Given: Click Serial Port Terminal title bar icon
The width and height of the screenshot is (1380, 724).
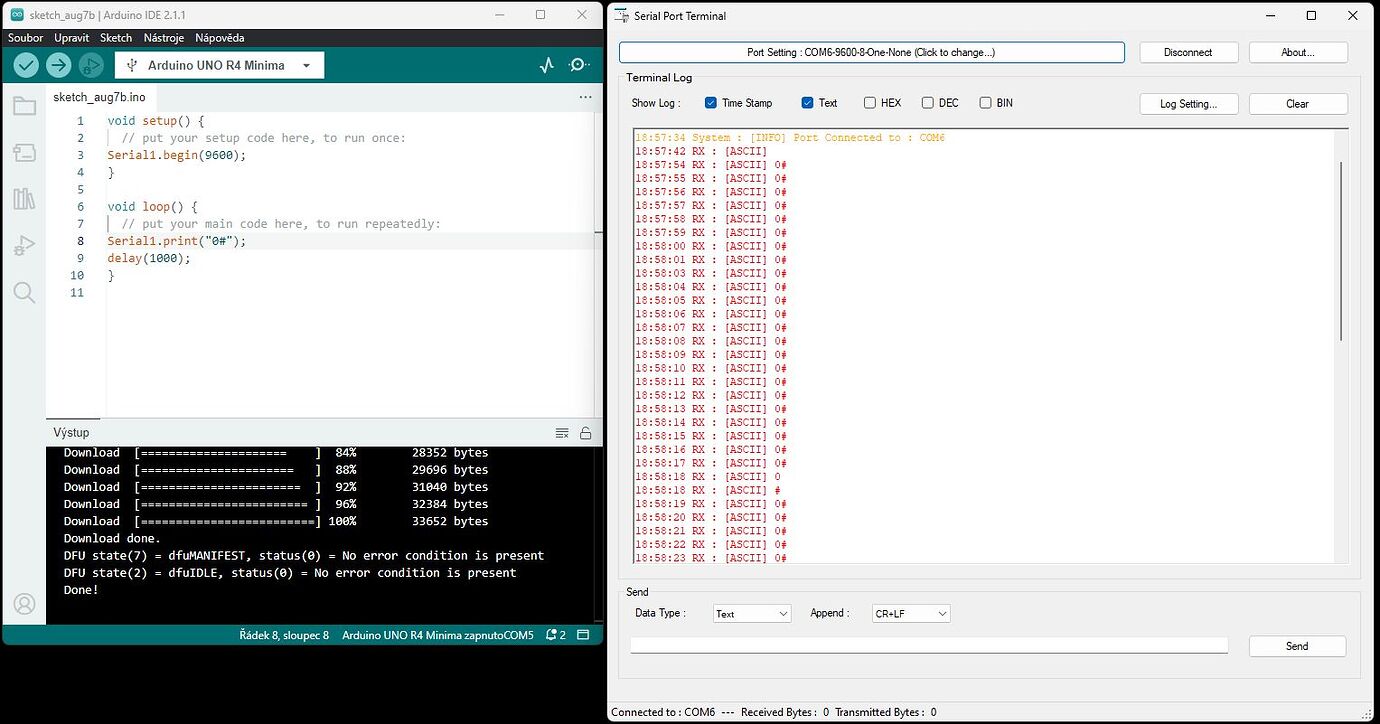Looking at the screenshot, I should [x=621, y=16].
